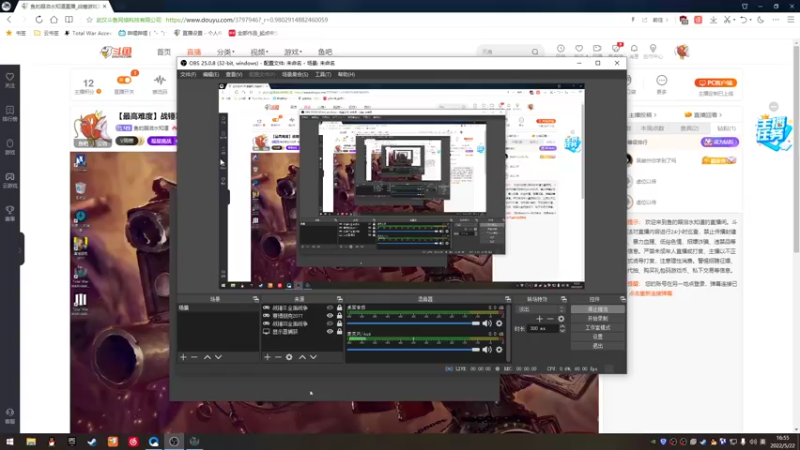
Task: Open the message bell icon on Douyu header
Action: click(x=634, y=49)
